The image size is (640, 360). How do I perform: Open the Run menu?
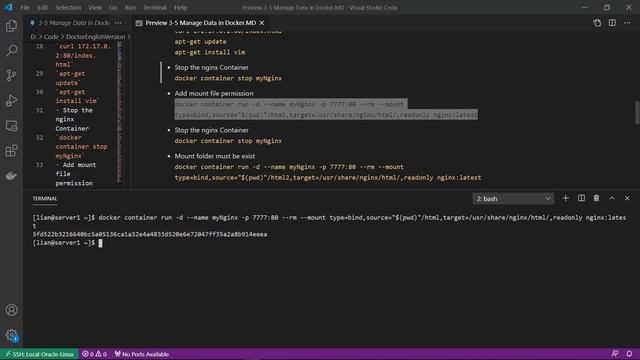point(130,7)
